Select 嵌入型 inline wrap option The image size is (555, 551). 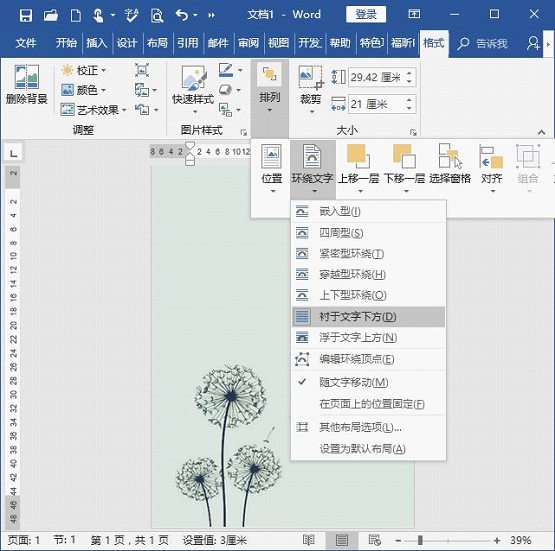[368, 212]
